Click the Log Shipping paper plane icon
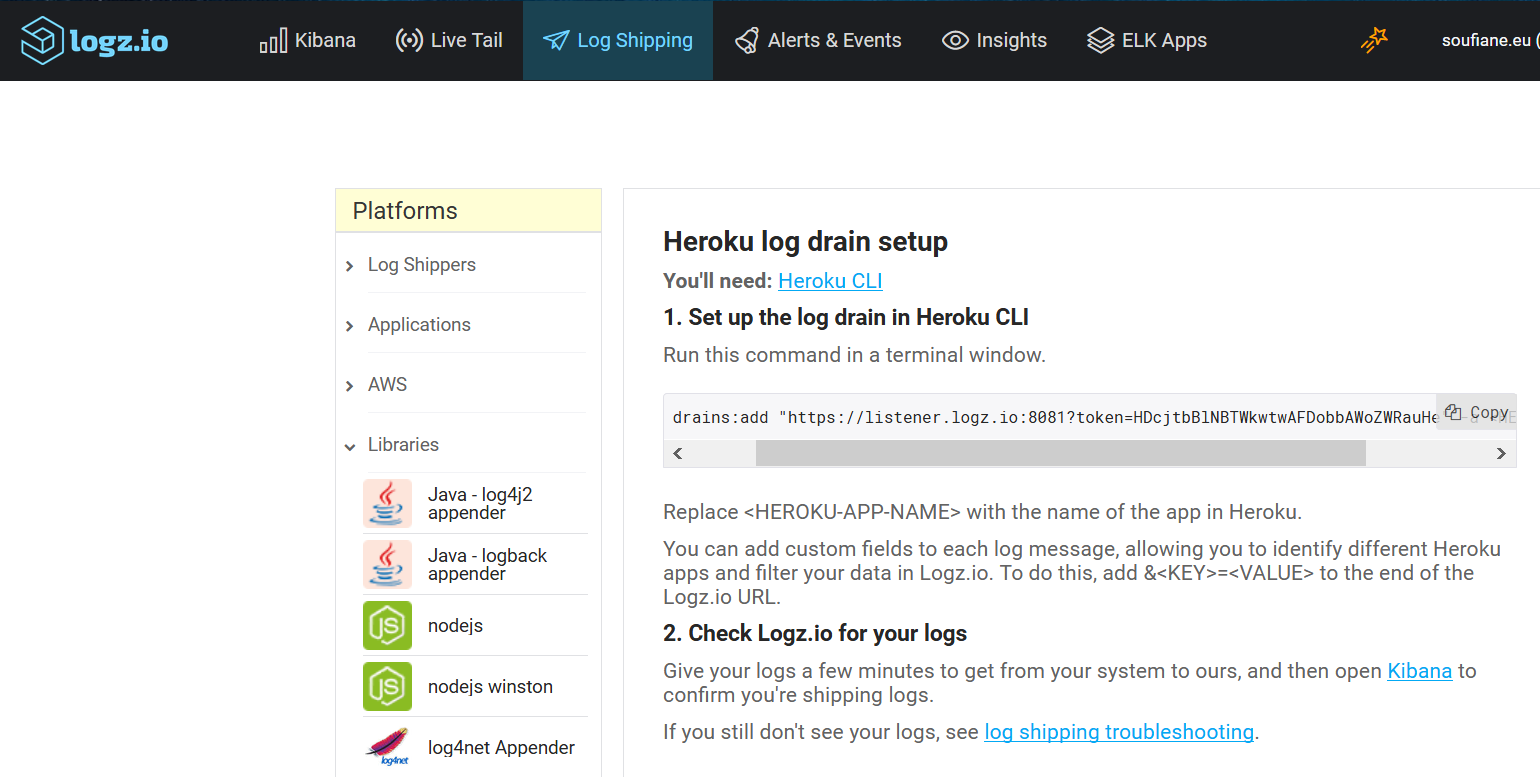Image resolution: width=1540 pixels, height=777 pixels. click(556, 41)
